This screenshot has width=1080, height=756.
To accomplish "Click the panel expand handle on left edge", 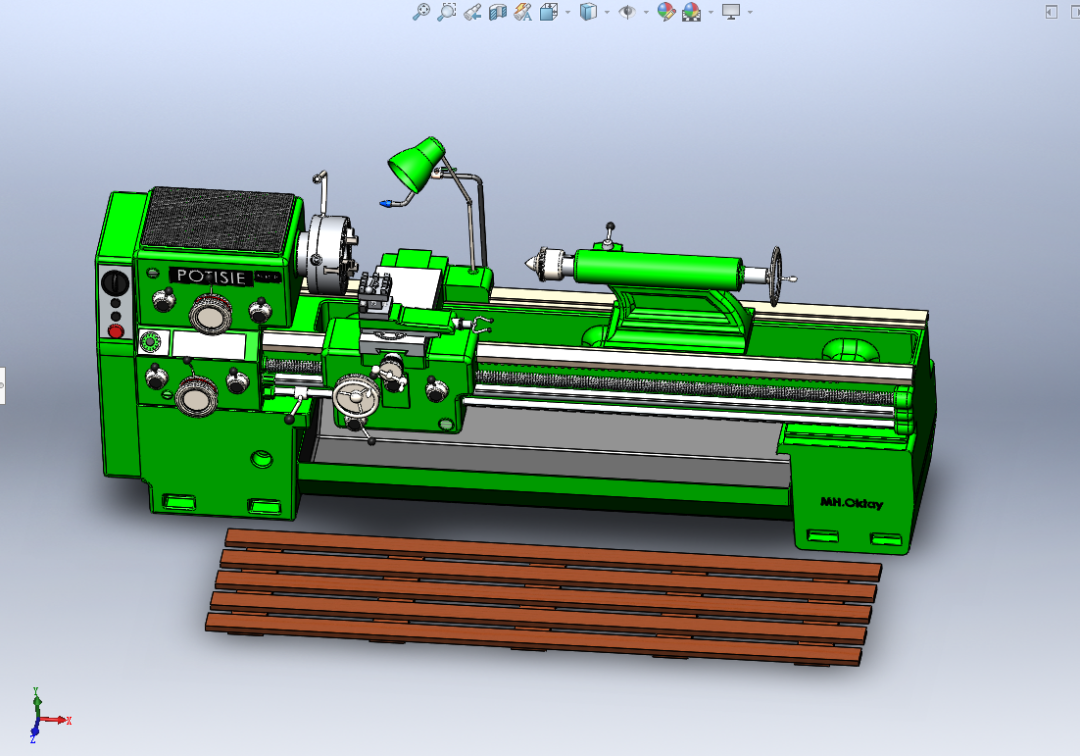I will [x=2, y=386].
